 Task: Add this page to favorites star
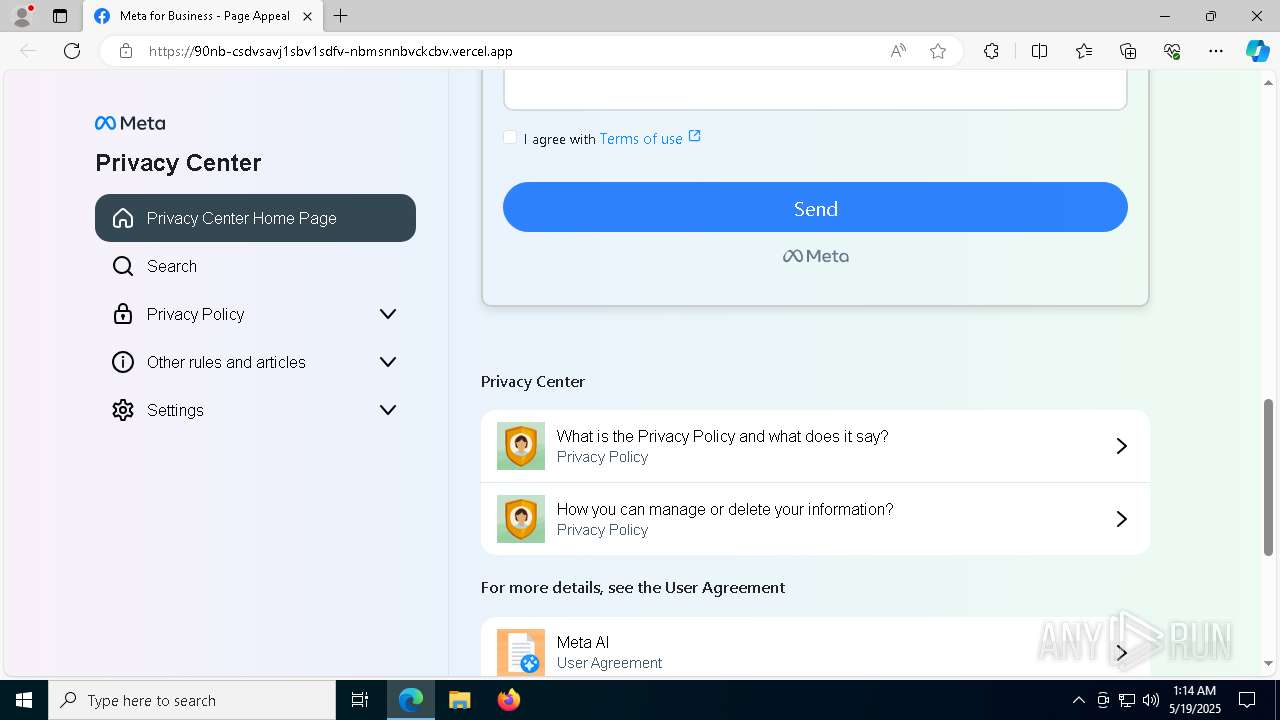point(938,51)
